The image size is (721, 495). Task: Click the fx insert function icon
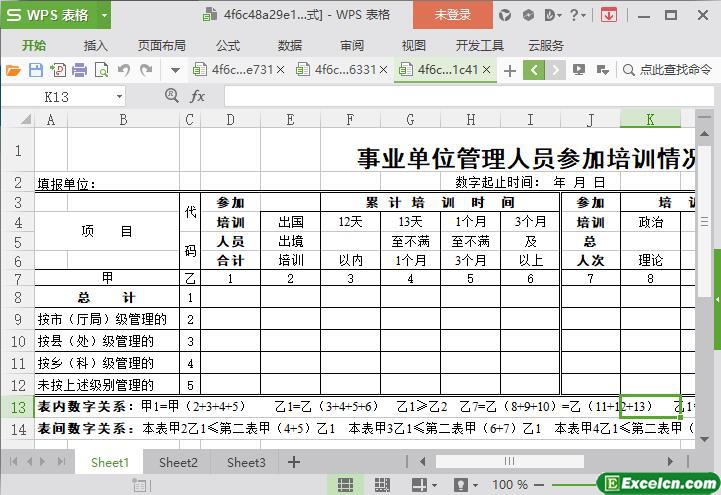(x=198, y=96)
